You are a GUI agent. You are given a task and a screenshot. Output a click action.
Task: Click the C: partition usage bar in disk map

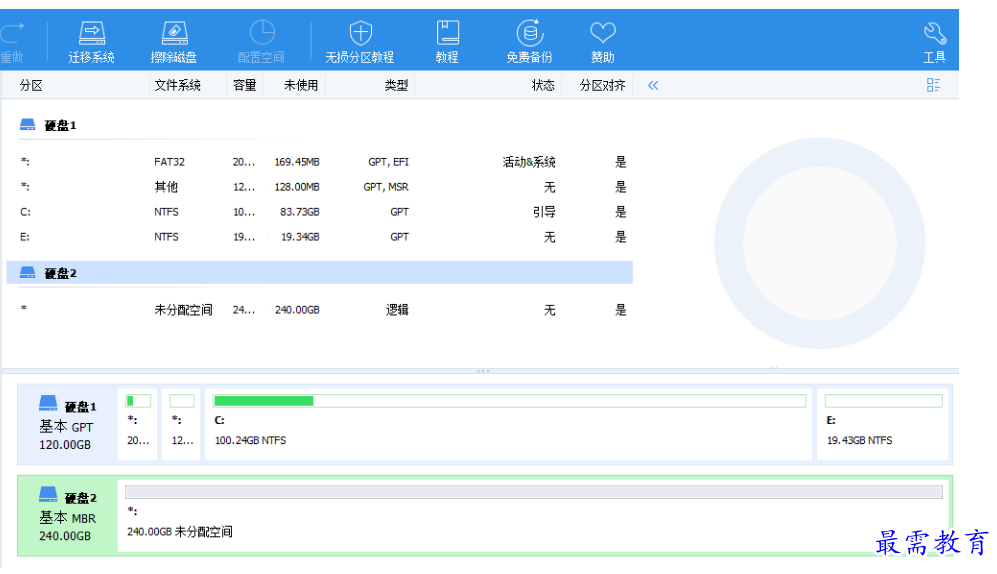509,401
